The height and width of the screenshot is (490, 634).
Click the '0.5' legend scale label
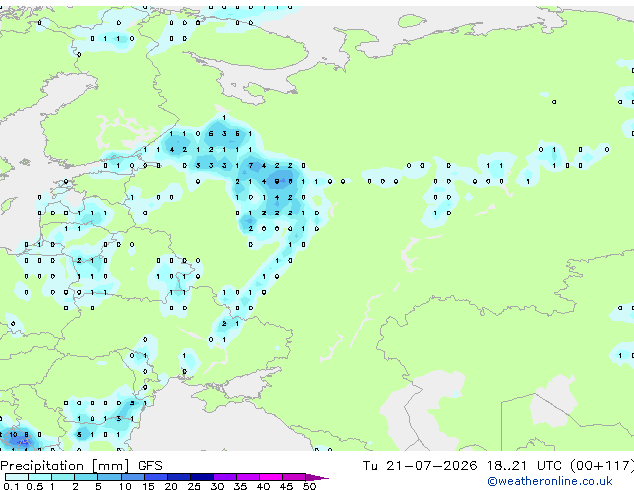[x=34, y=486]
